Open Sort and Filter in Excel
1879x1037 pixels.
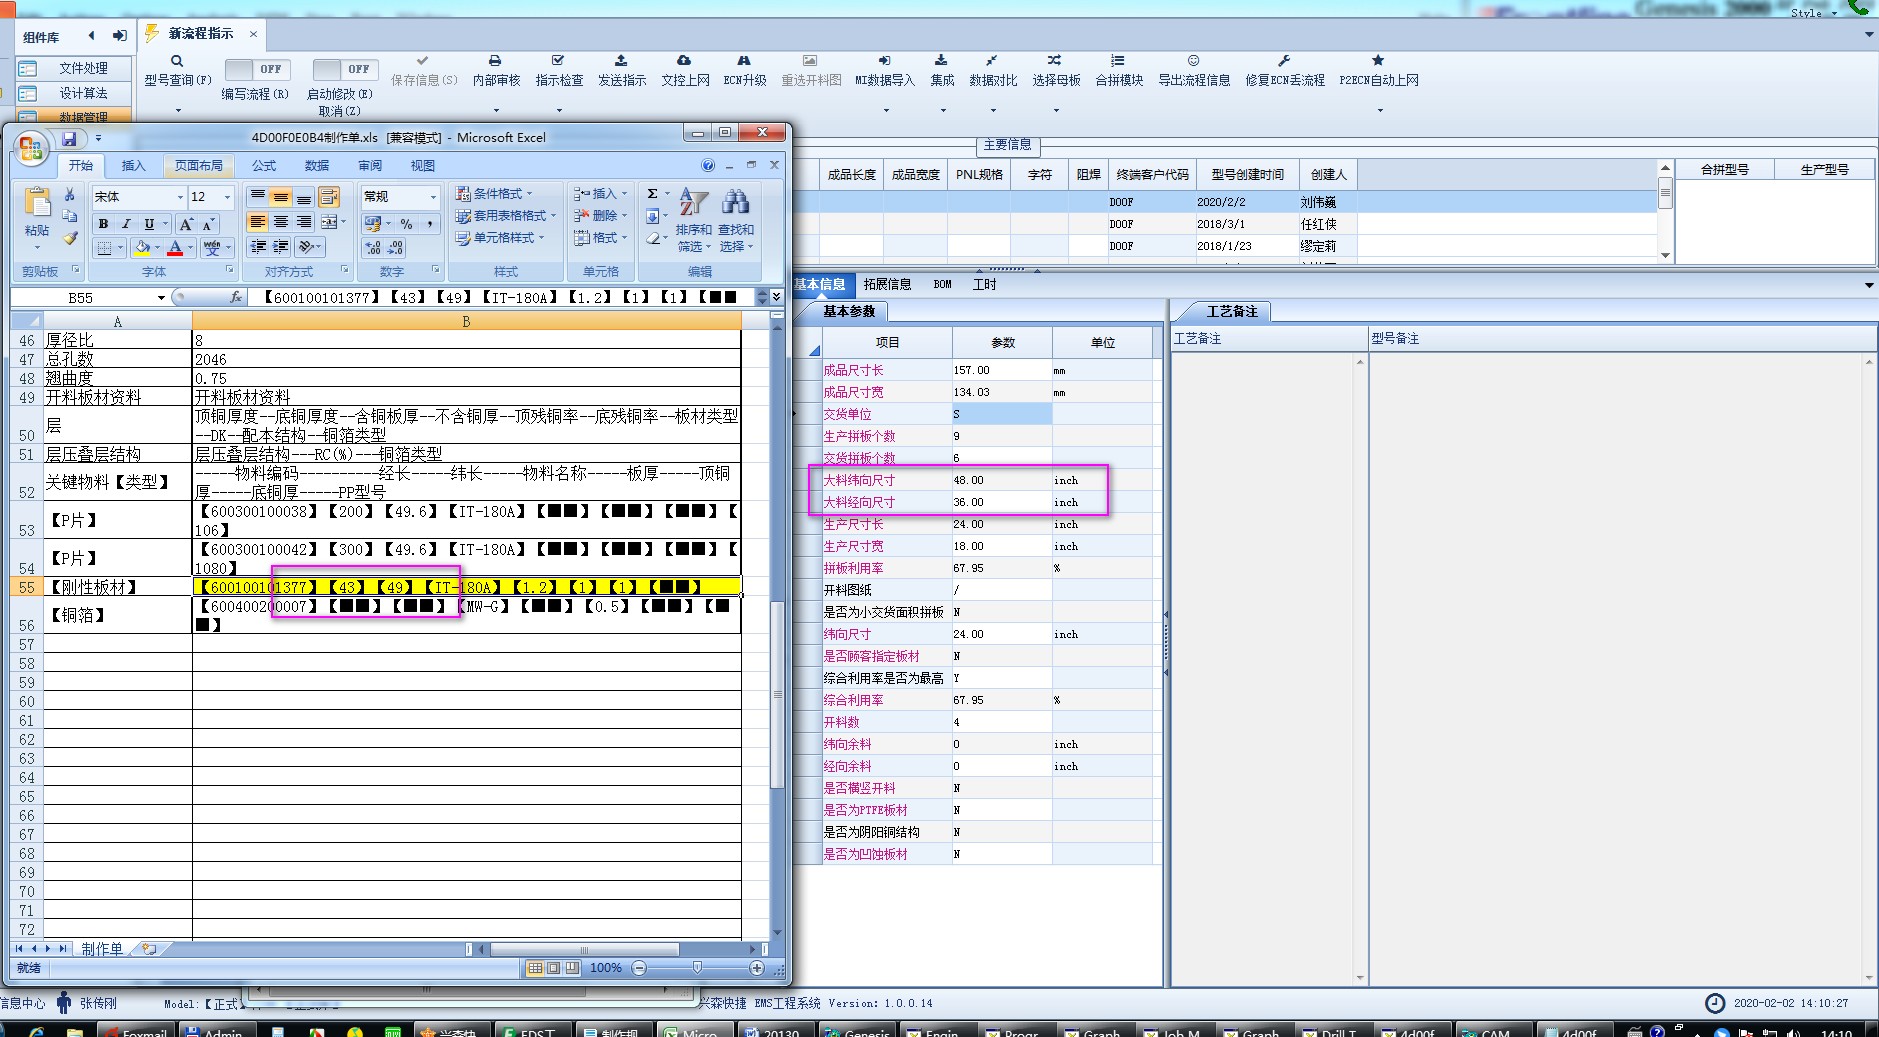pyautogui.click(x=694, y=220)
